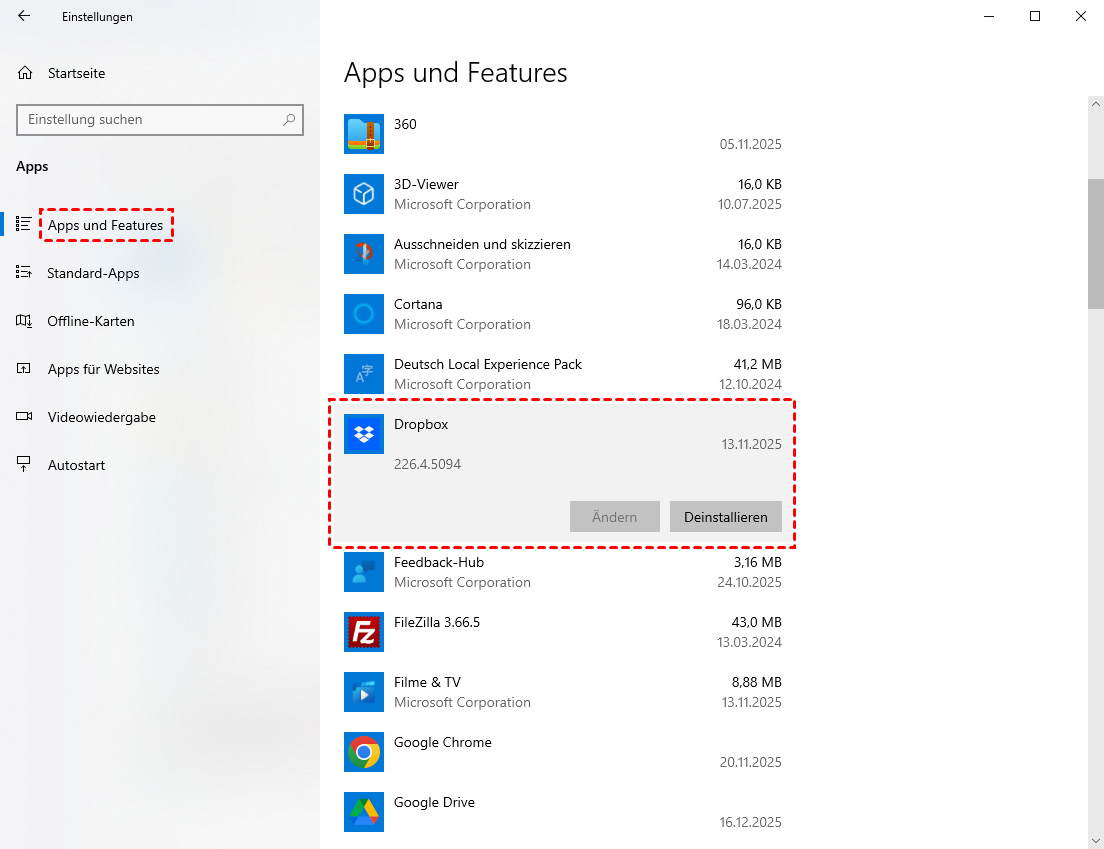Click the 3,16 MB size value

coord(758,562)
